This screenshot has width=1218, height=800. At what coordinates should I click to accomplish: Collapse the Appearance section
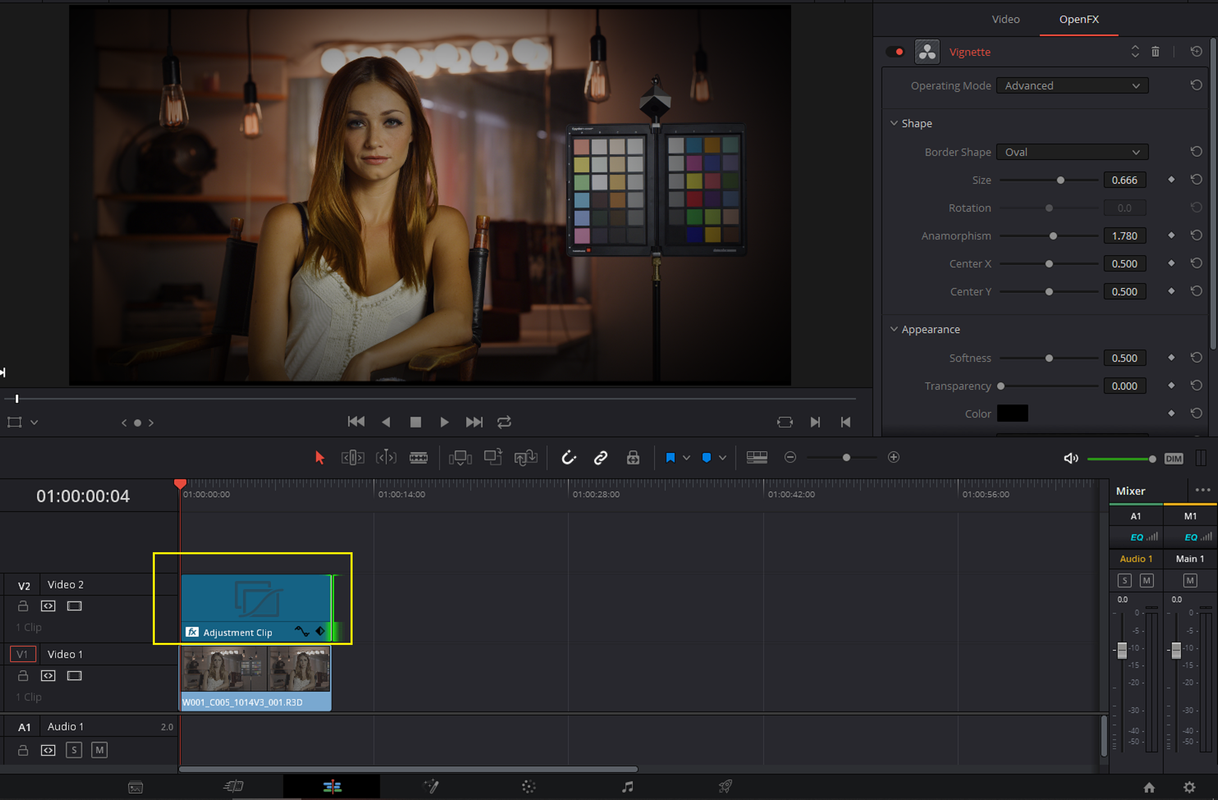[894, 329]
